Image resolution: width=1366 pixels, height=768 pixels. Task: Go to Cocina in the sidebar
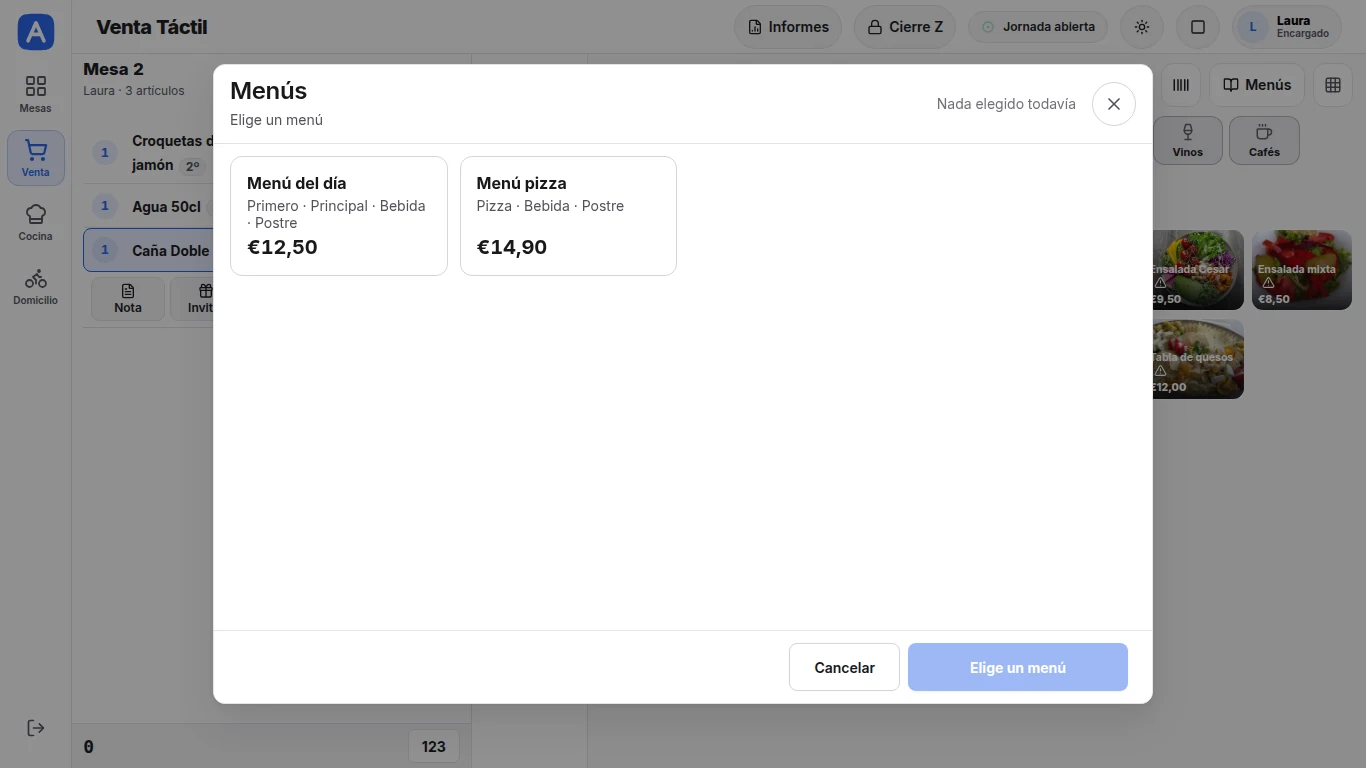pyautogui.click(x=36, y=222)
